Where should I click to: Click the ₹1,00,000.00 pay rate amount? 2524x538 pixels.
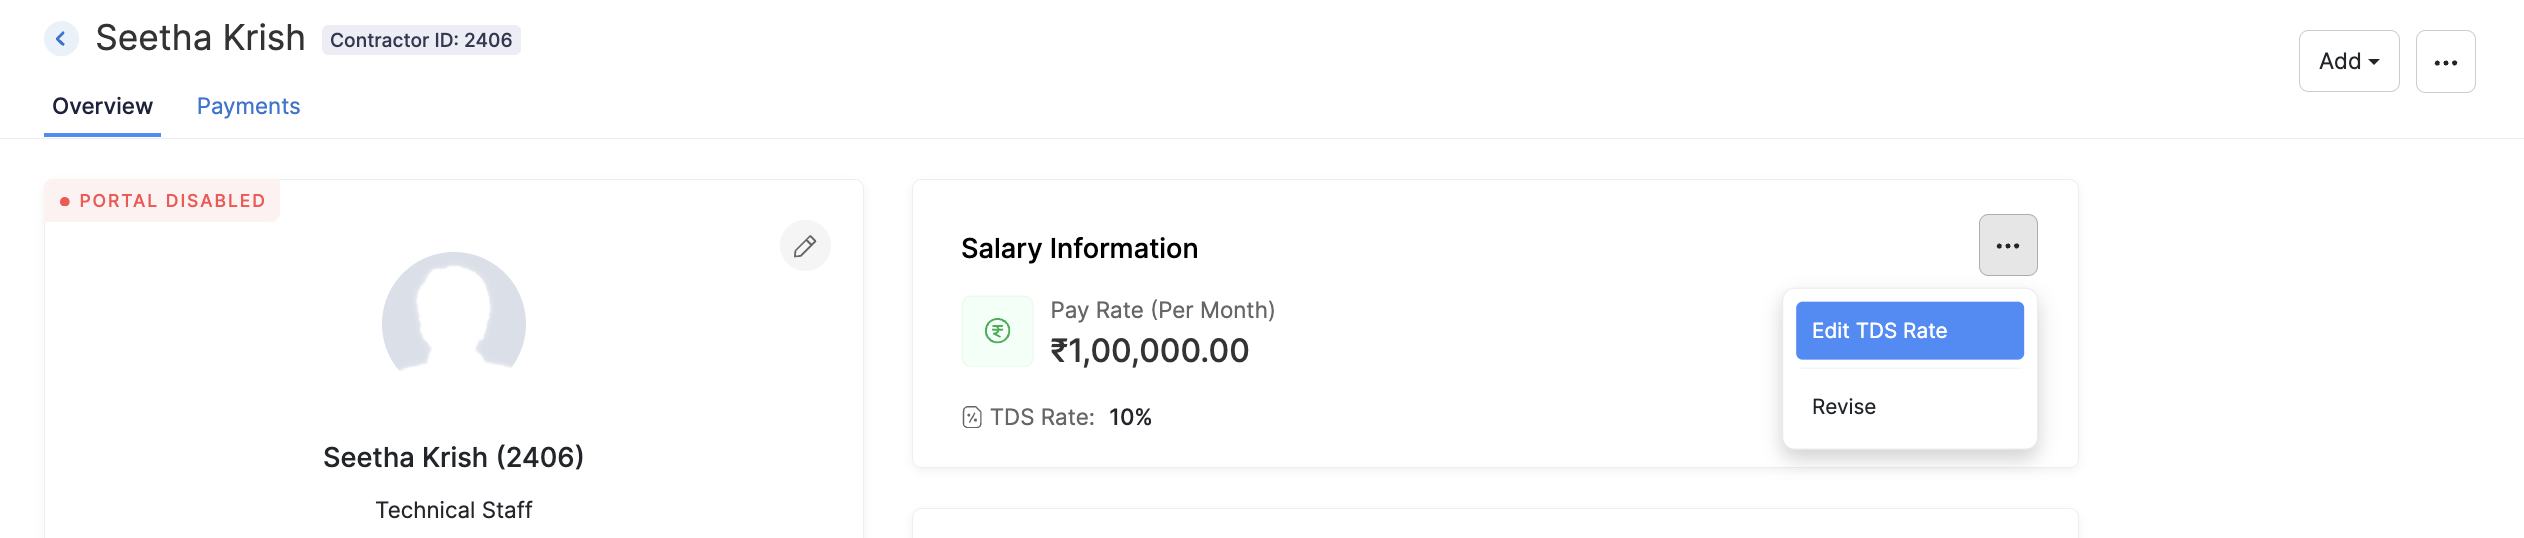coord(1149,351)
